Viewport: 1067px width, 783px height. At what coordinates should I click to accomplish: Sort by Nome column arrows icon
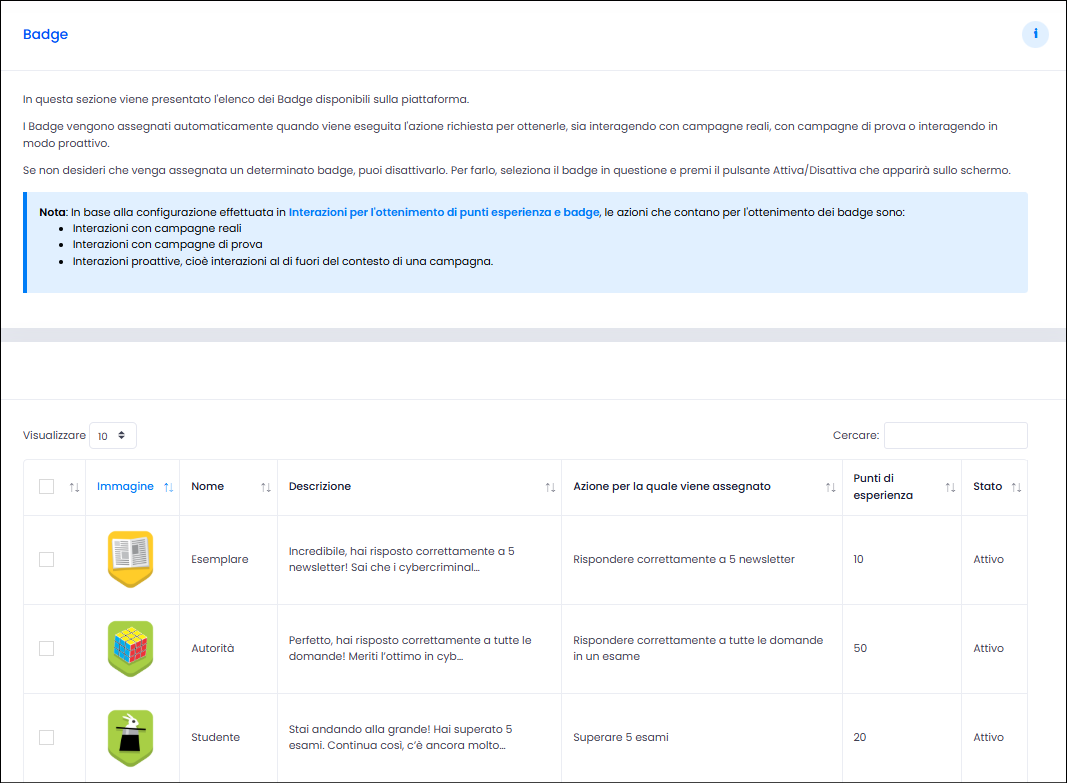pyautogui.click(x=266, y=487)
